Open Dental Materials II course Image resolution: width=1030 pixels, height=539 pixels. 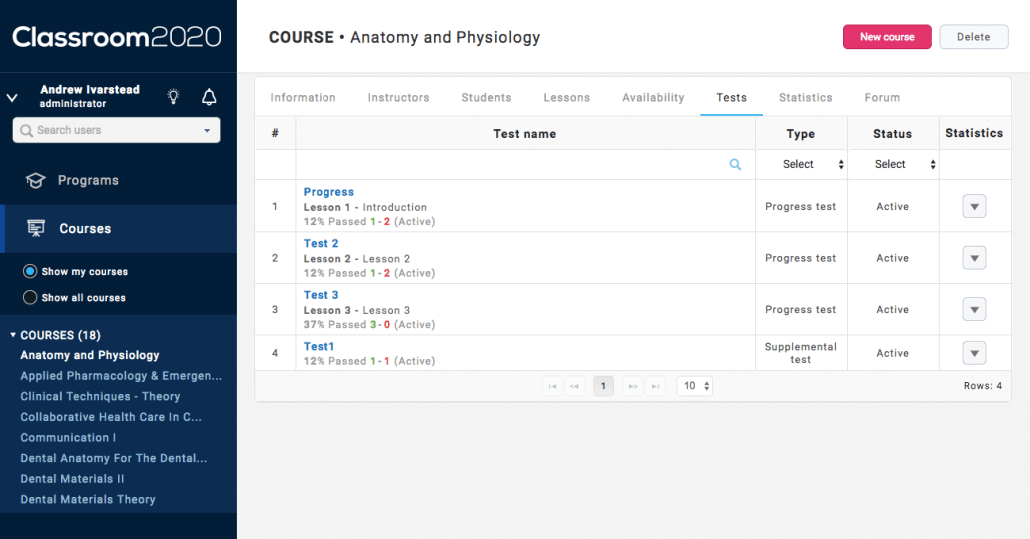(x=72, y=479)
